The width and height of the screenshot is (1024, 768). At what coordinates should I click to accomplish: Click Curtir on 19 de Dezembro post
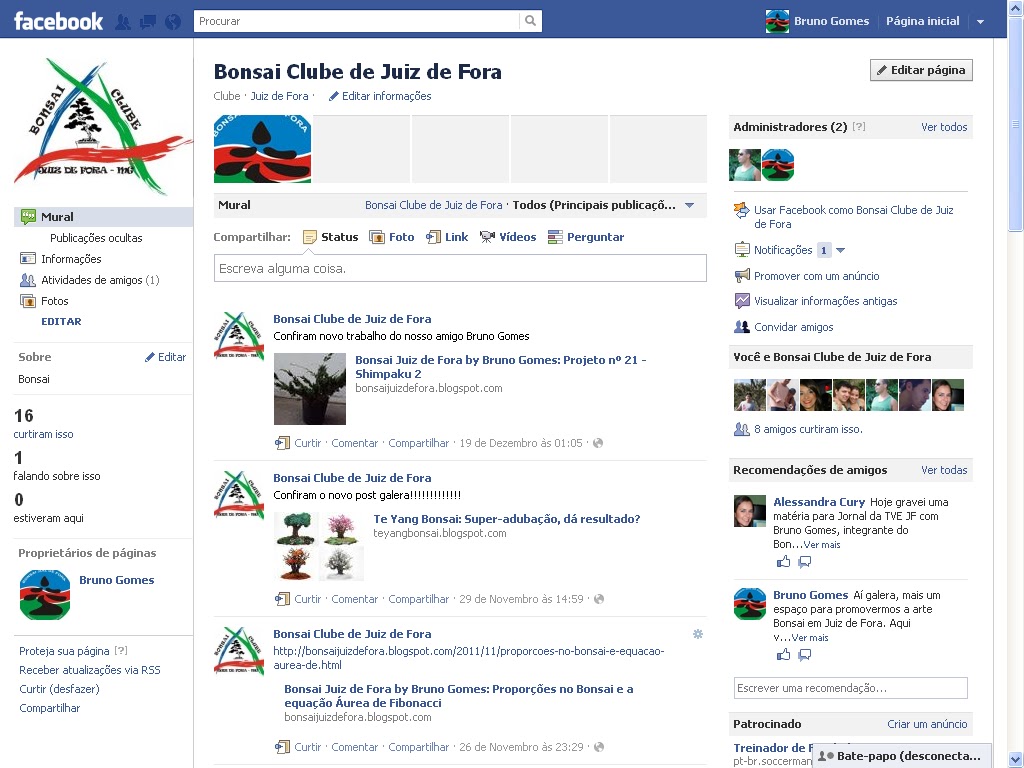pyautogui.click(x=307, y=443)
